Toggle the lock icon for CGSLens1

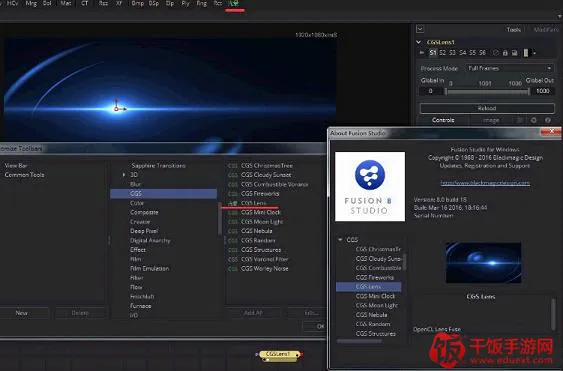[505, 53]
